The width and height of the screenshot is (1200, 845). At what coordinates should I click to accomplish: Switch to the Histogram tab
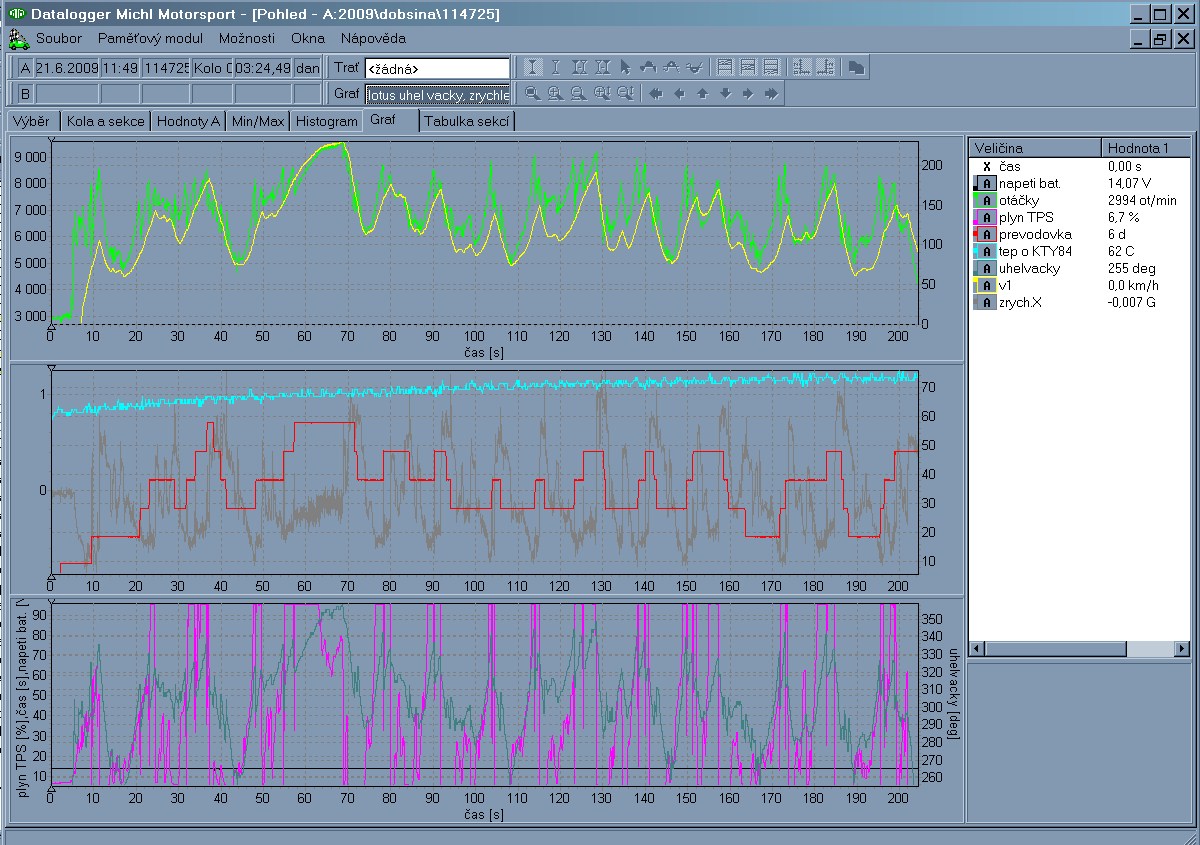(326, 121)
